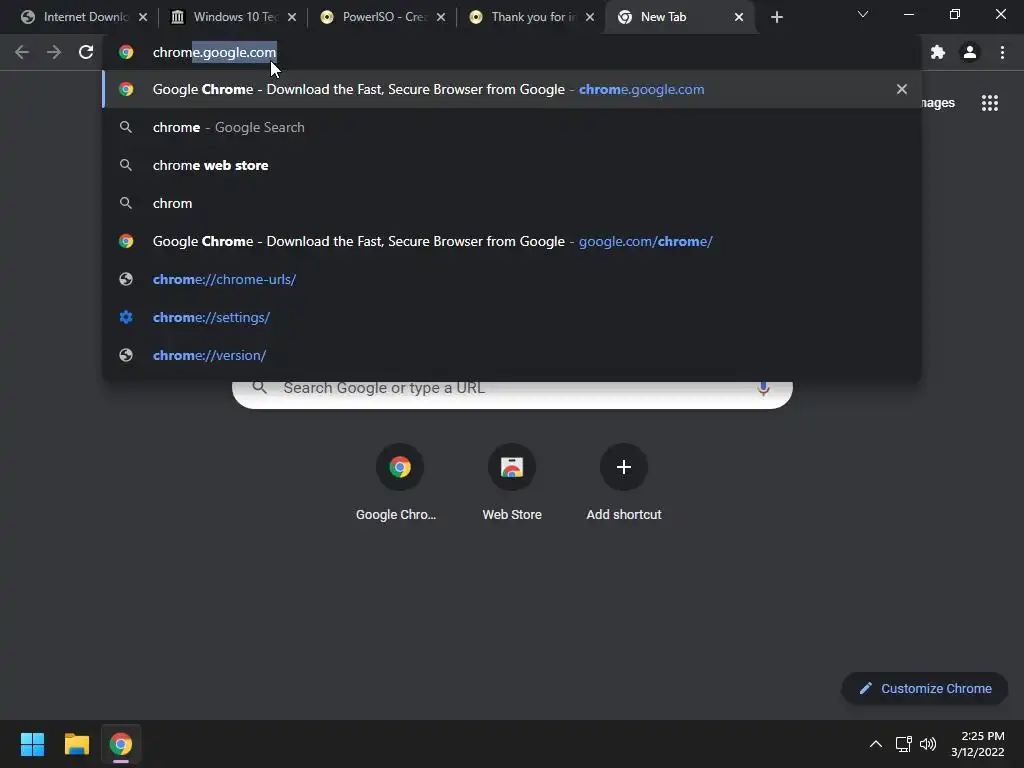1024x768 pixels.
Task: Open the Web Store shortcut tile
Action: pos(512,483)
